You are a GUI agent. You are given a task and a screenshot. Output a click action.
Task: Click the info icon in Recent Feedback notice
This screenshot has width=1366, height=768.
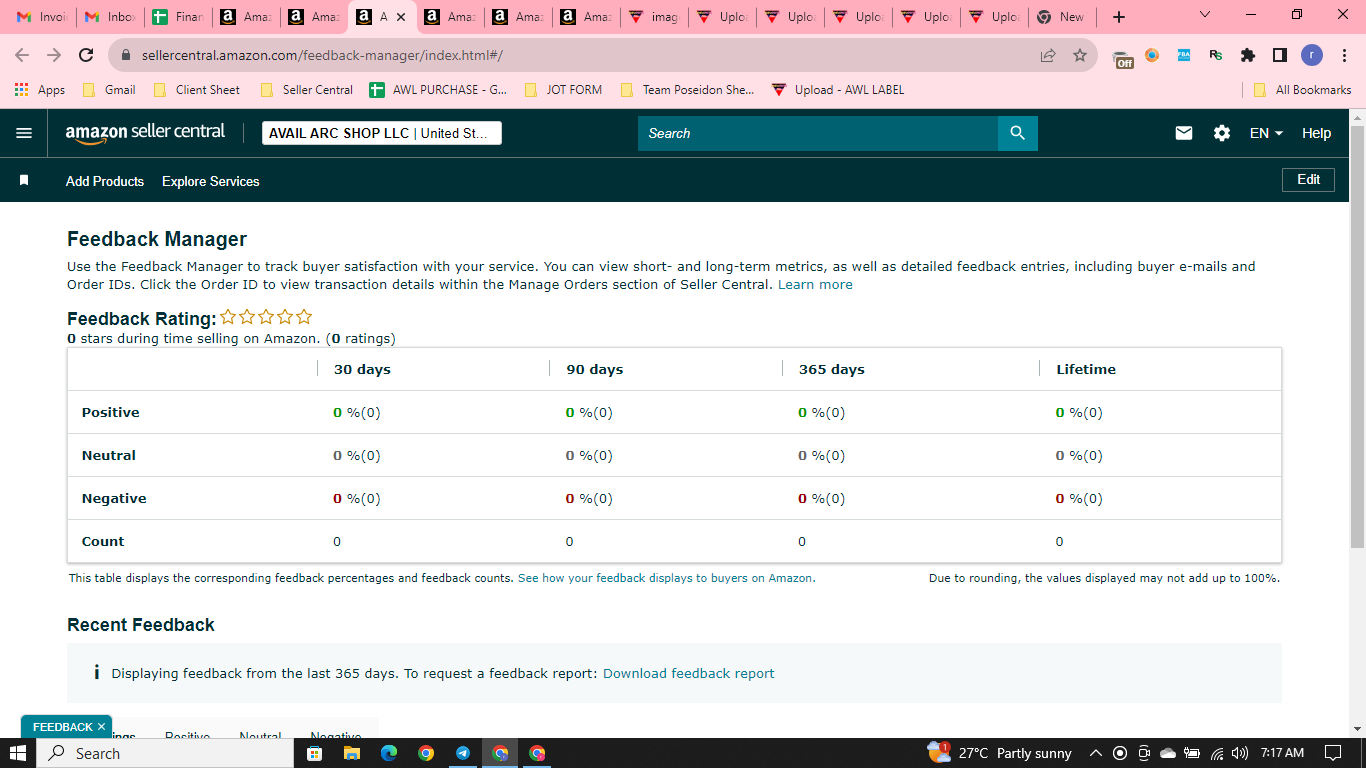(96, 673)
